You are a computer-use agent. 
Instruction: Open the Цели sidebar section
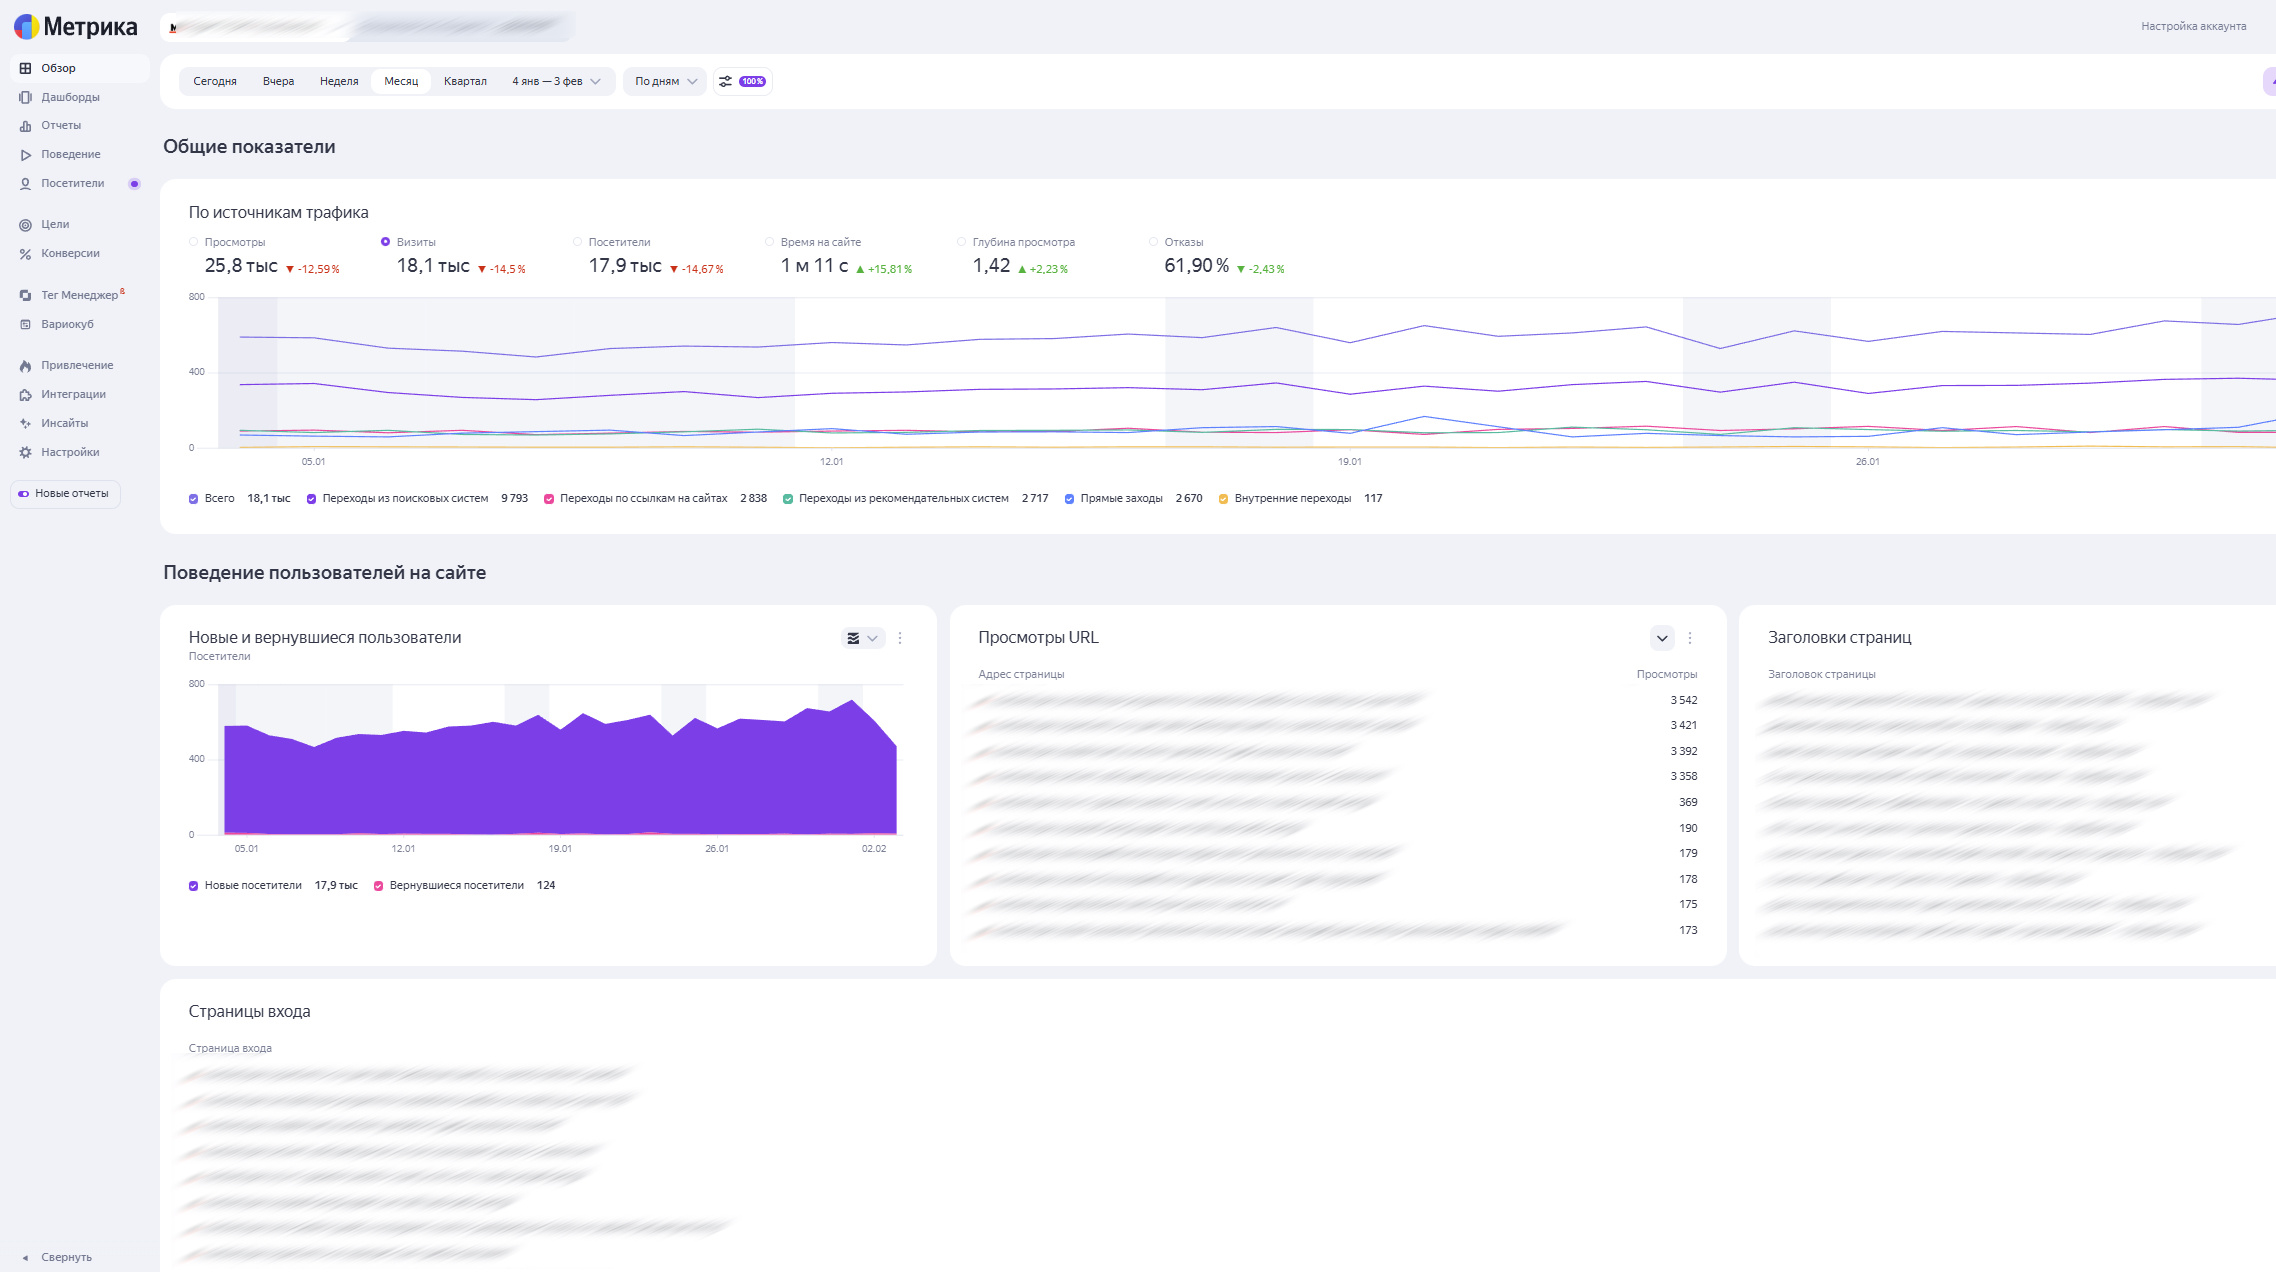pos(55,224)
